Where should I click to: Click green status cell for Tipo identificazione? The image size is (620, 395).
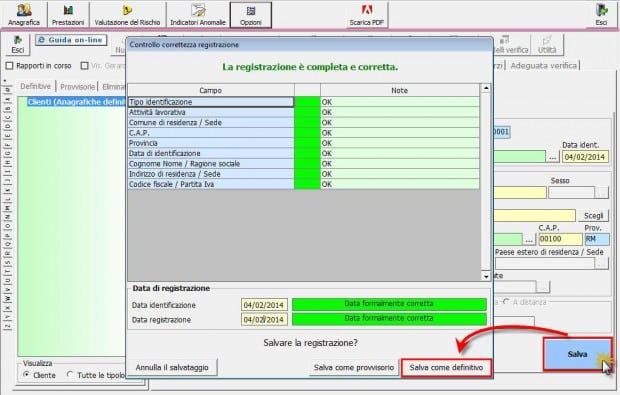tap(307, 102)
